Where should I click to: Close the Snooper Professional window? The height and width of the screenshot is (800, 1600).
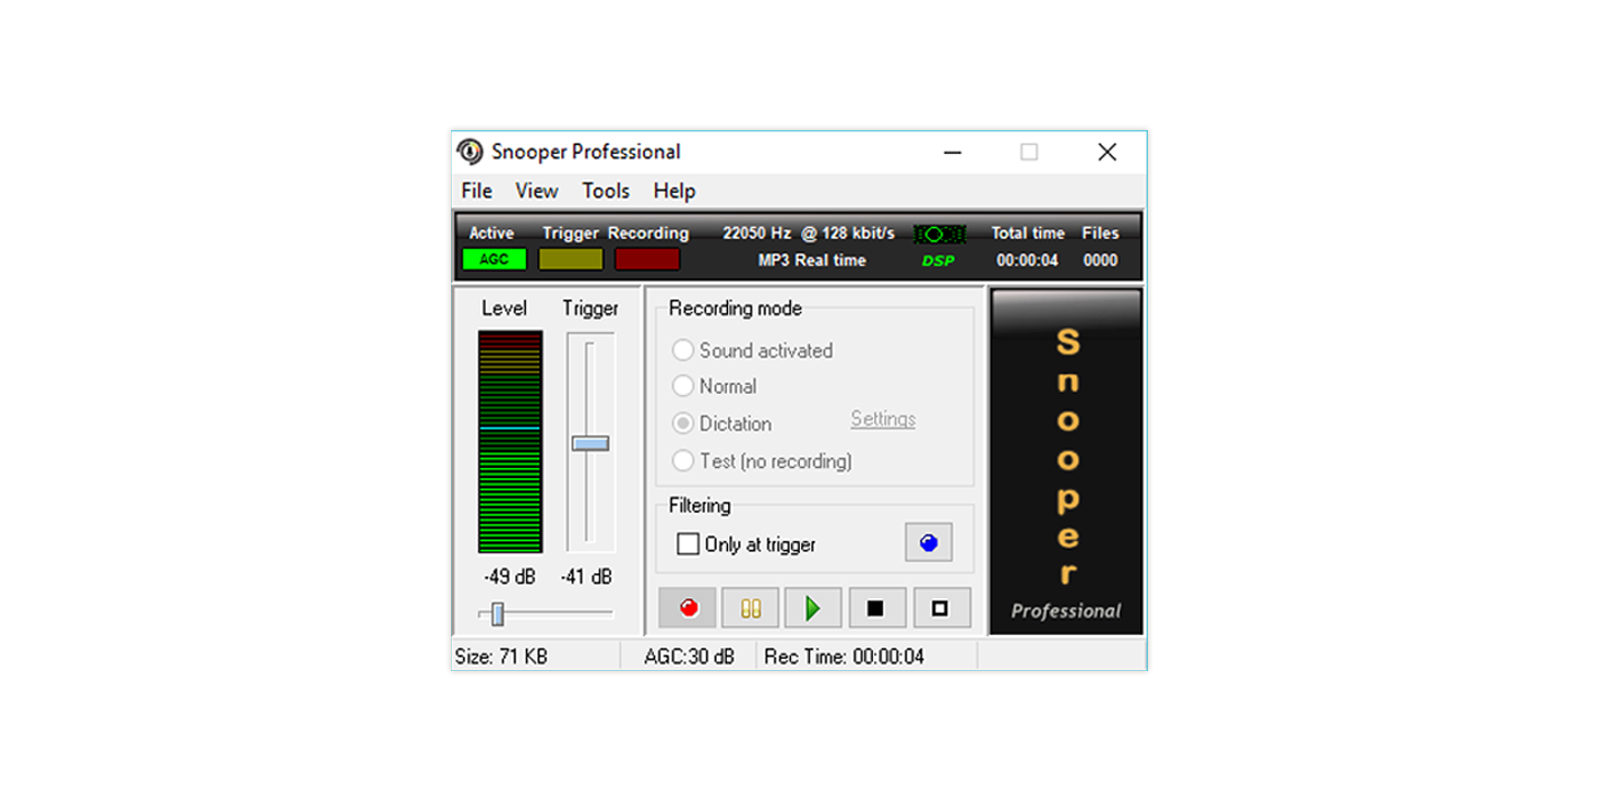(1107, 152)
